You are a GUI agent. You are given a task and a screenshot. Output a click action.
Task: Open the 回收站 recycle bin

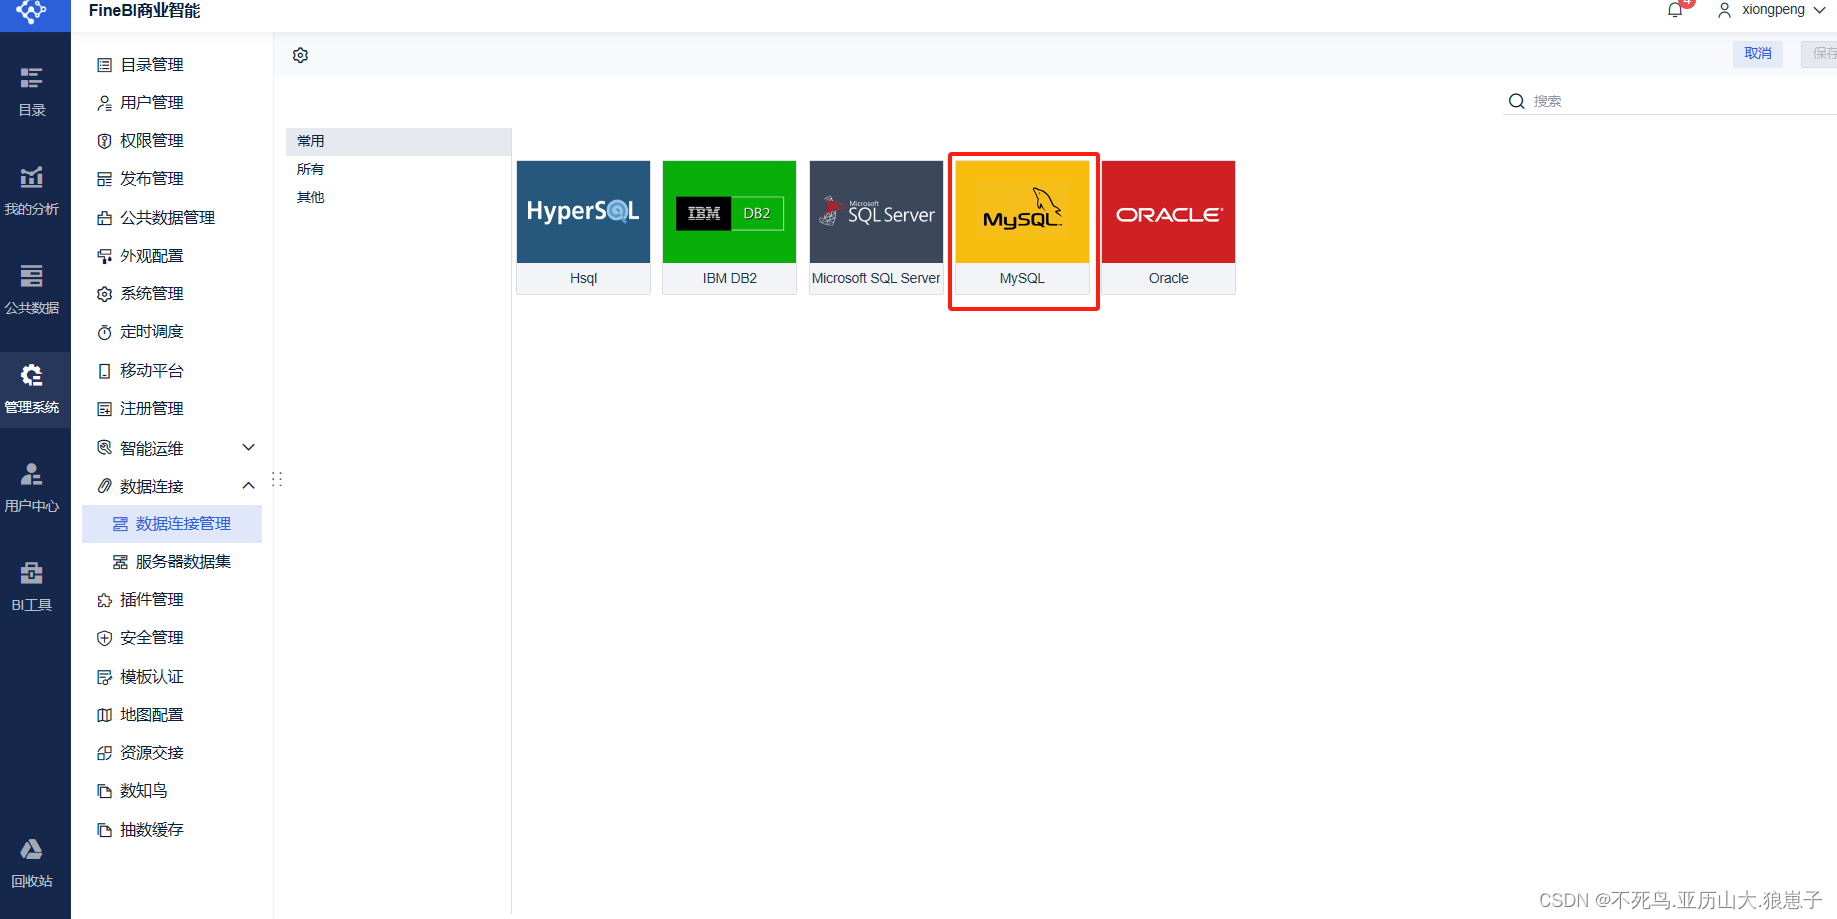pyautogui.click(x=32, y=862)
